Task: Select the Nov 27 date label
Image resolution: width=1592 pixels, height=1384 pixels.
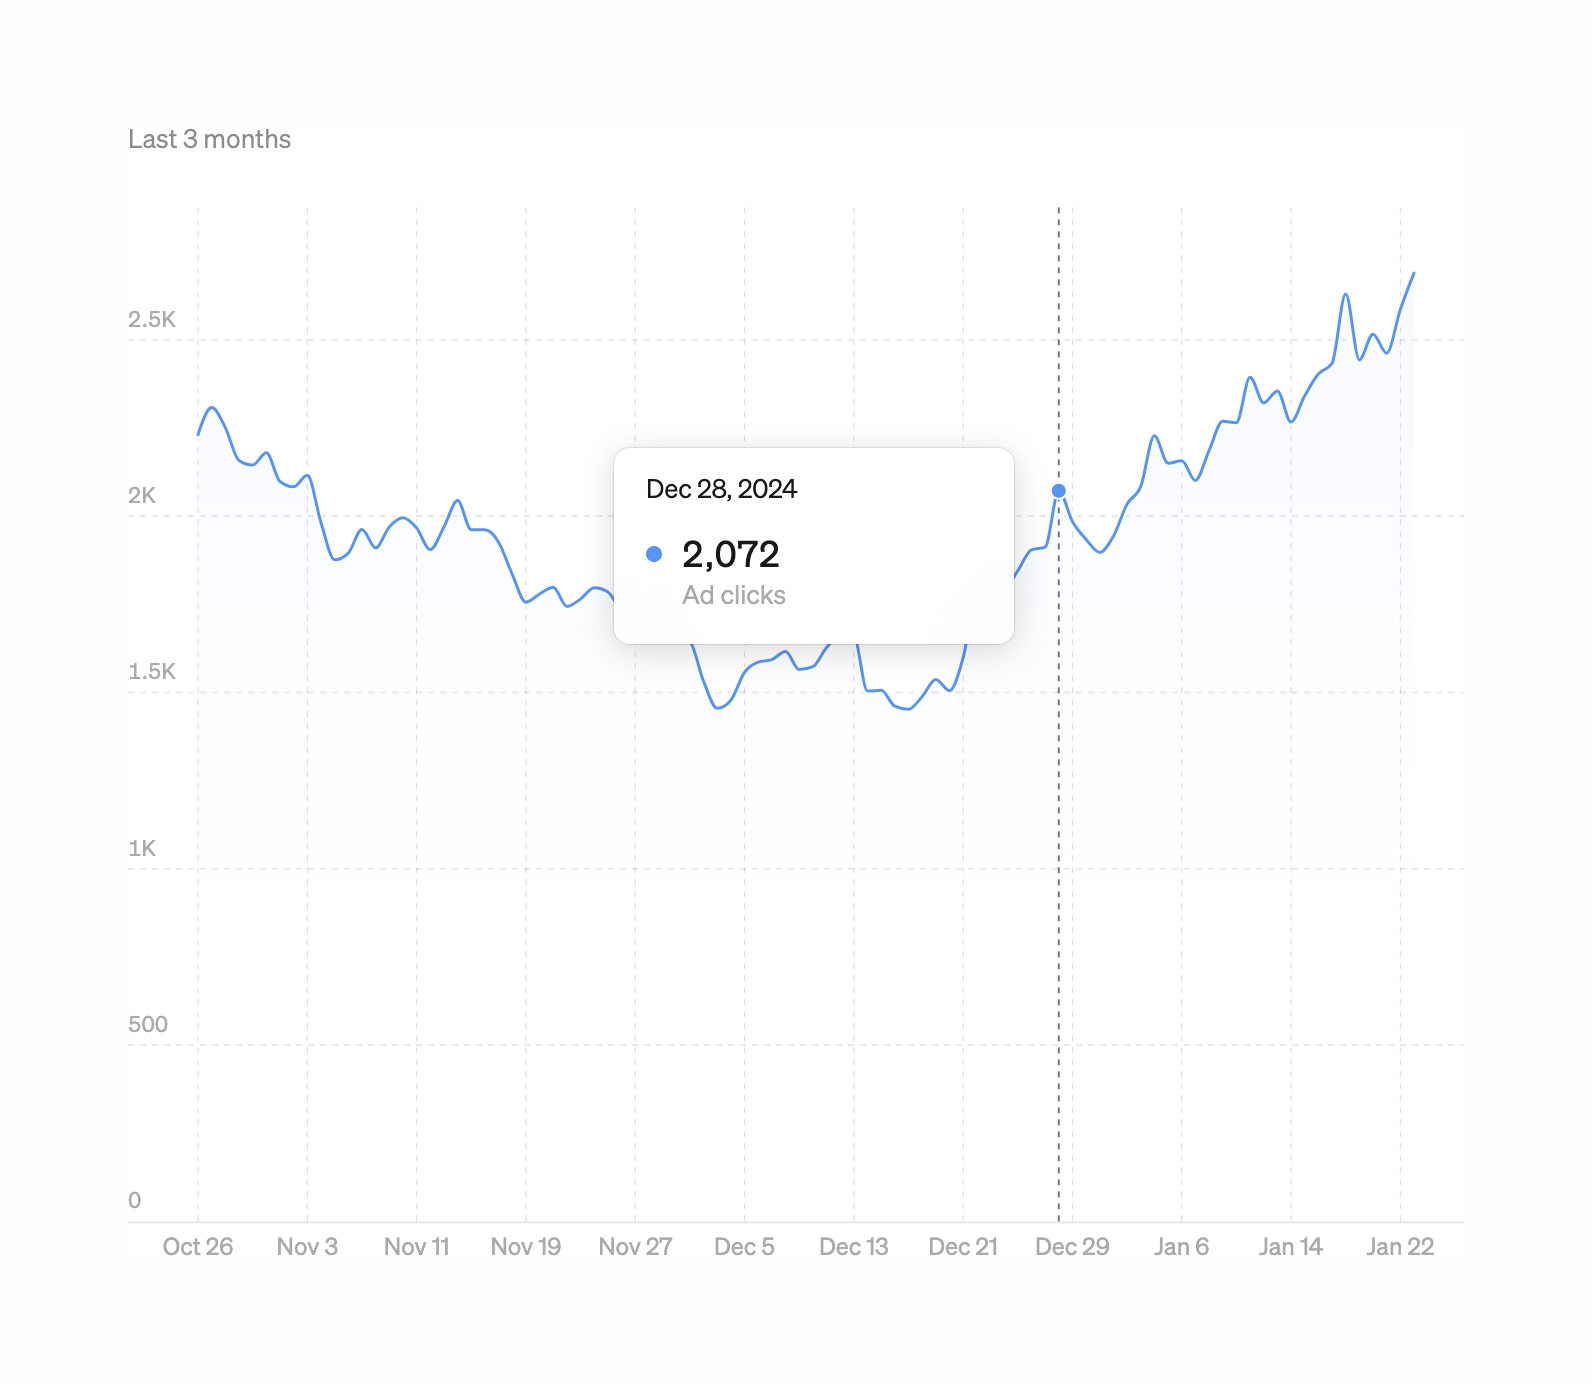Action: (x=635, y=1247)
